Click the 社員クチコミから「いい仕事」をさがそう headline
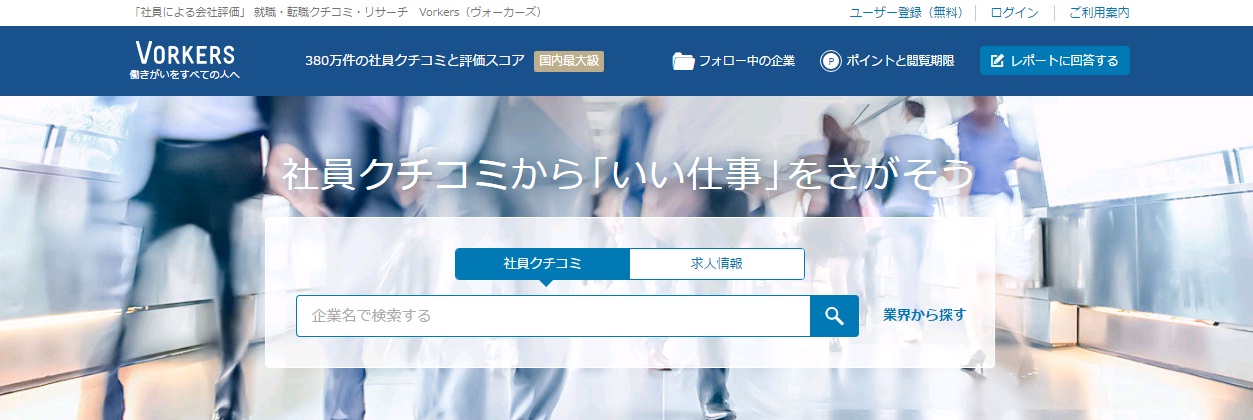The width and height of the screenshot is (1253, 420). pyautogui.click(x=628, y=174)
